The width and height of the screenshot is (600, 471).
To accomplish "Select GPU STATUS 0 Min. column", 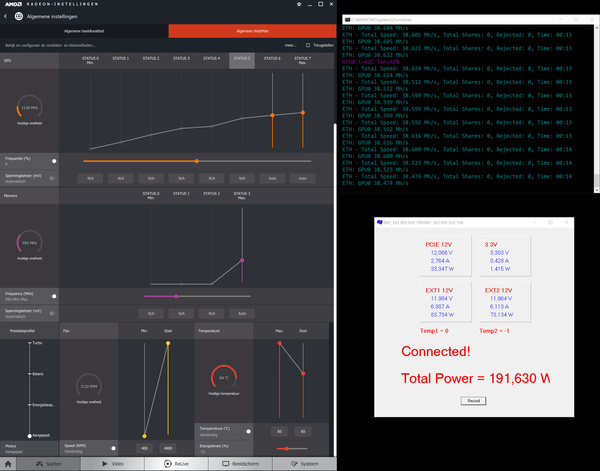I will (90, 60).
